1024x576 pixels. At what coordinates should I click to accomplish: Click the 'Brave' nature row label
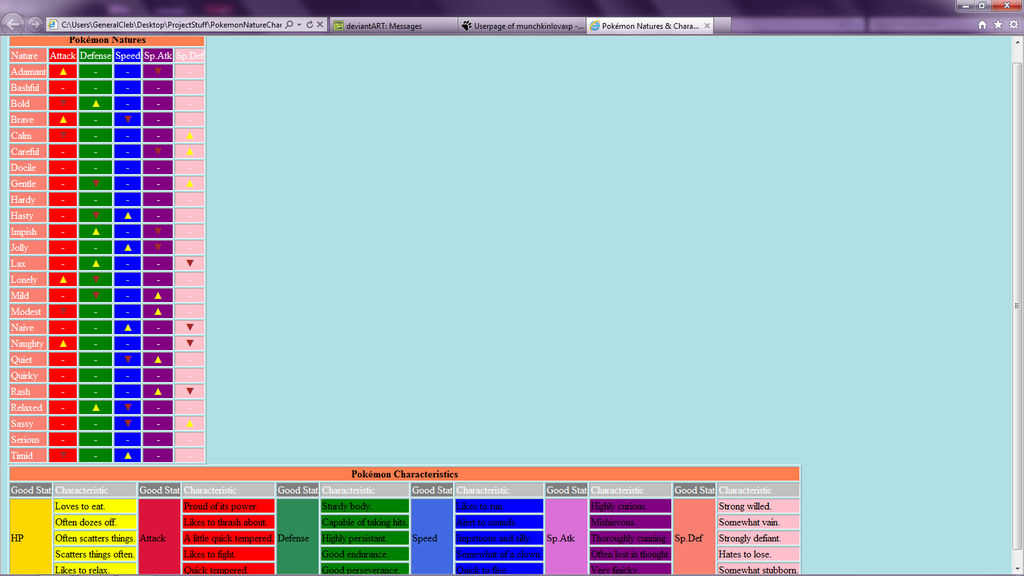tap(28, 120)
